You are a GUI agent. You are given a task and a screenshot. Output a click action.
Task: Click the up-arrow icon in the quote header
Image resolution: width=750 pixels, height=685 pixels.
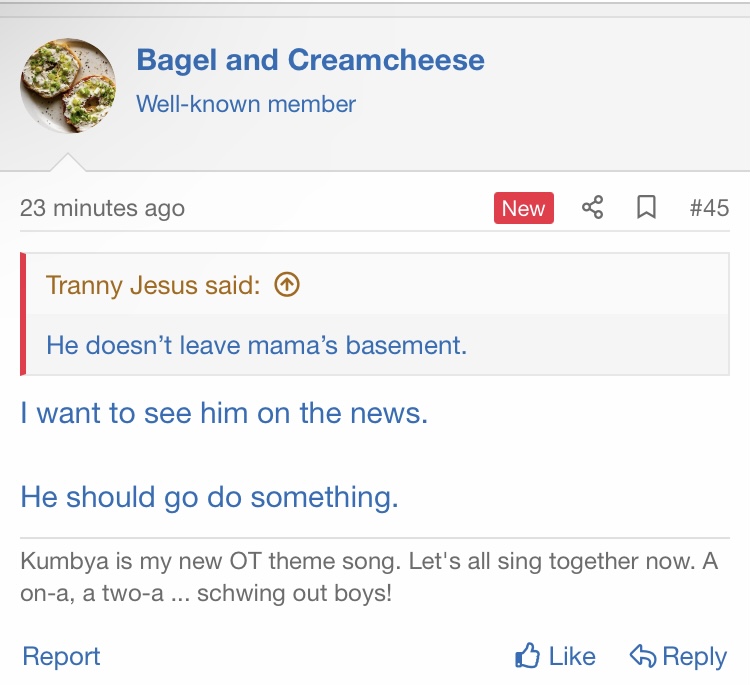(x=287, y=285)
